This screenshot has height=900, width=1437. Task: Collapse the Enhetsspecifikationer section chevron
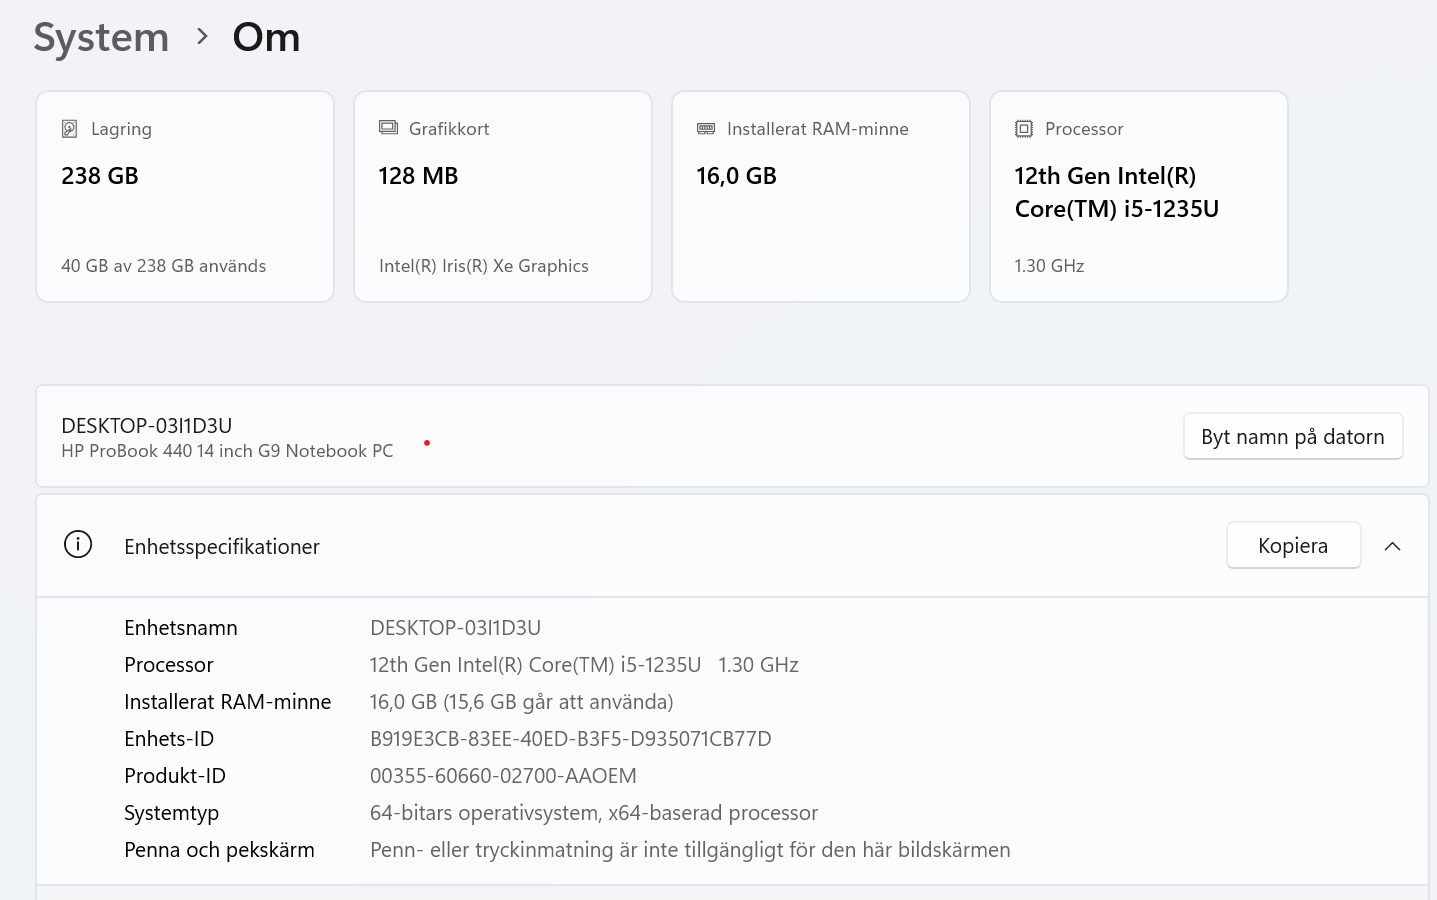tap(1392, 546)
